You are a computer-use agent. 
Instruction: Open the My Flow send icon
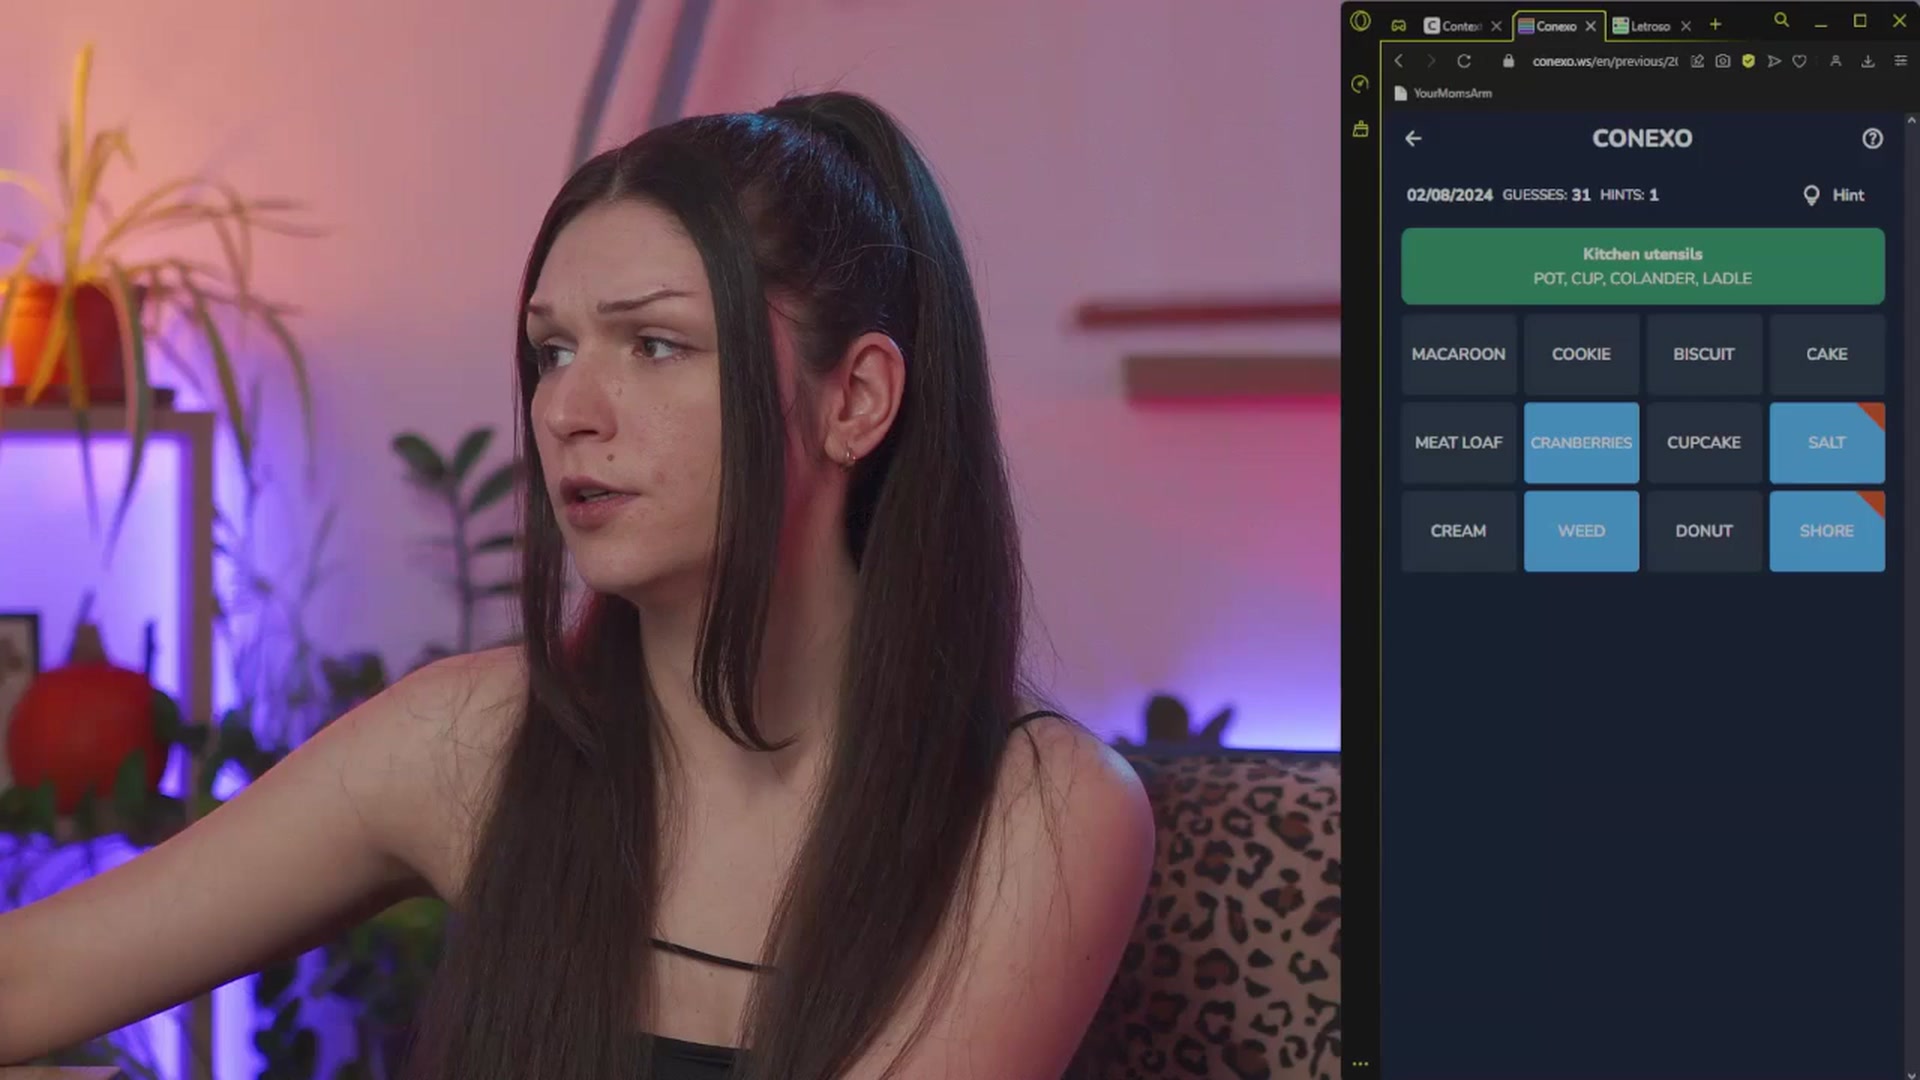click(1774, 61)
